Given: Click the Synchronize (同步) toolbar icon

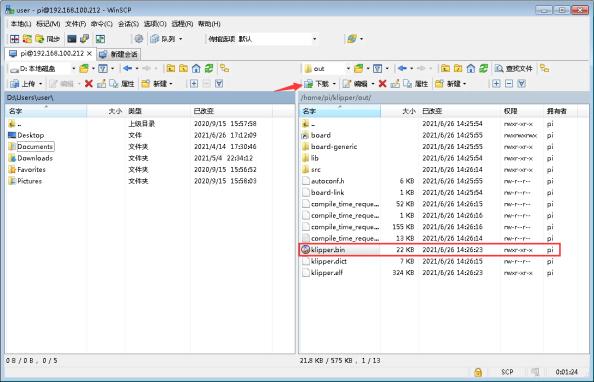Looking at the screenshot, I should 48,39.
